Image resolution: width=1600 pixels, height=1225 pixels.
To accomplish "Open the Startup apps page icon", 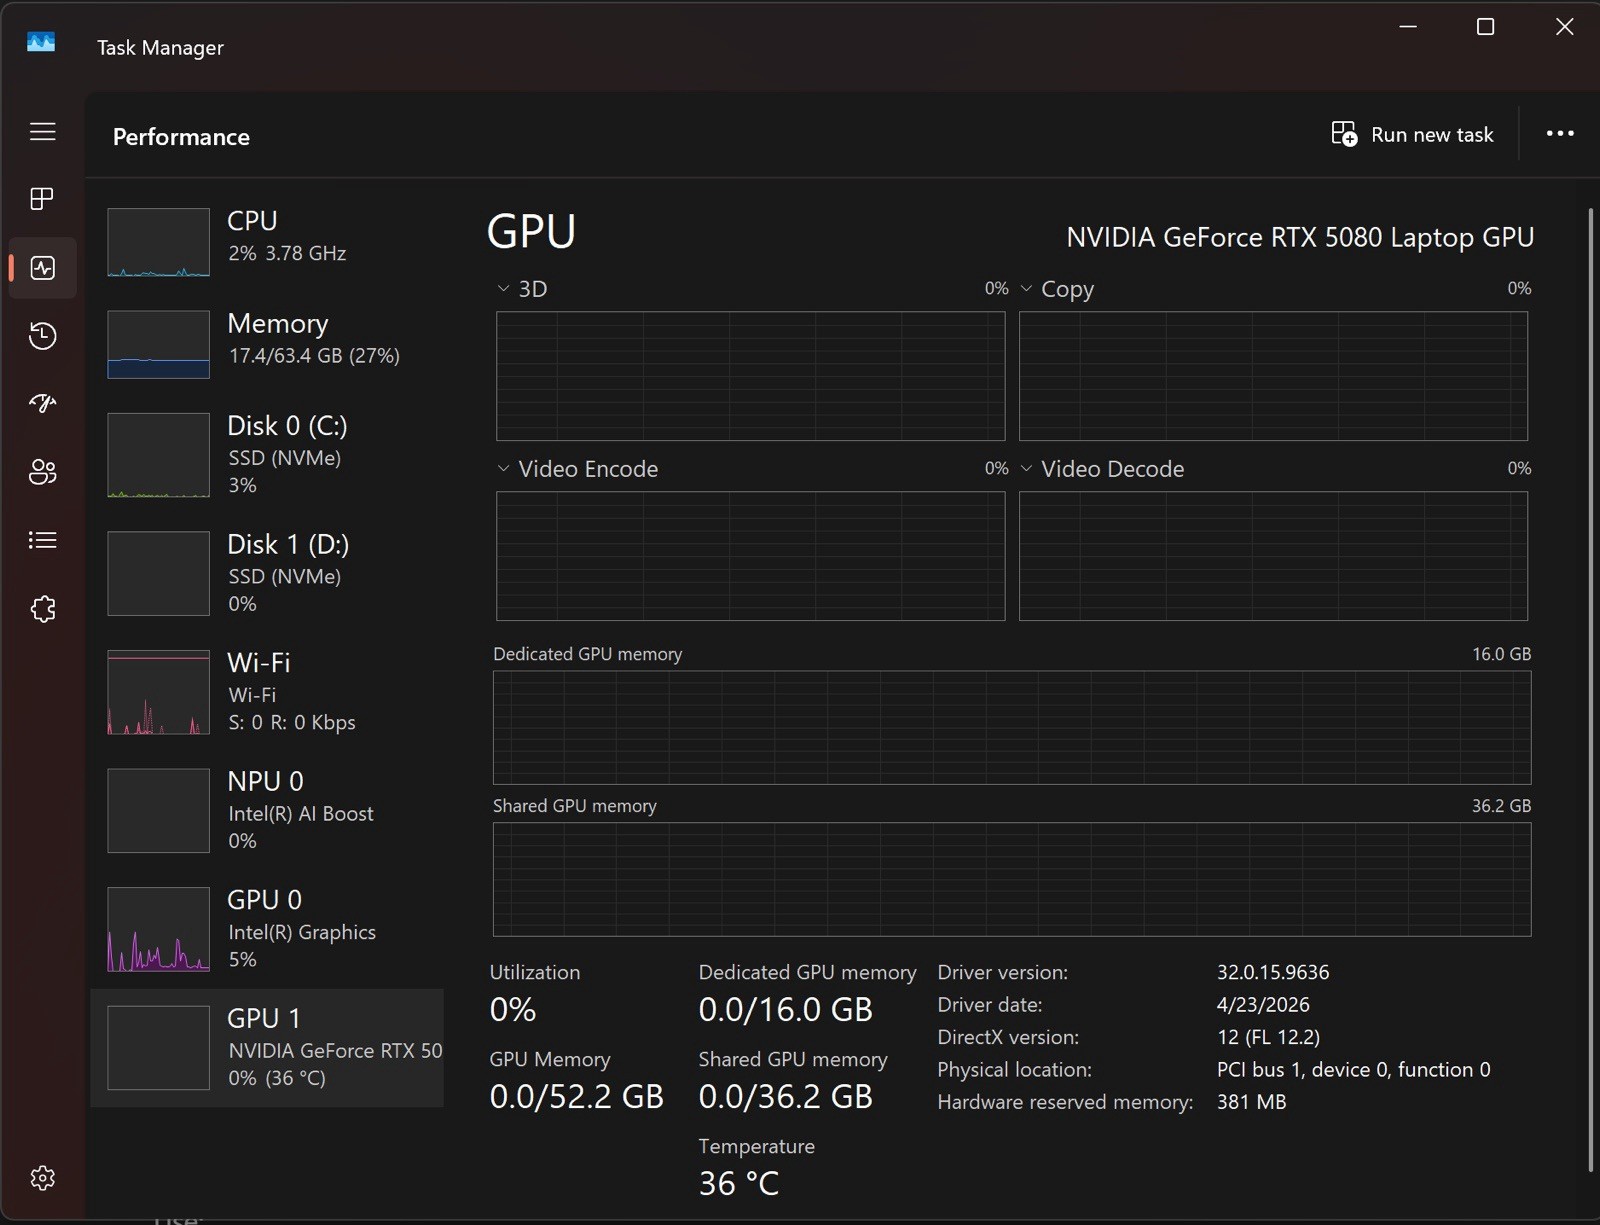I will 42,404.
